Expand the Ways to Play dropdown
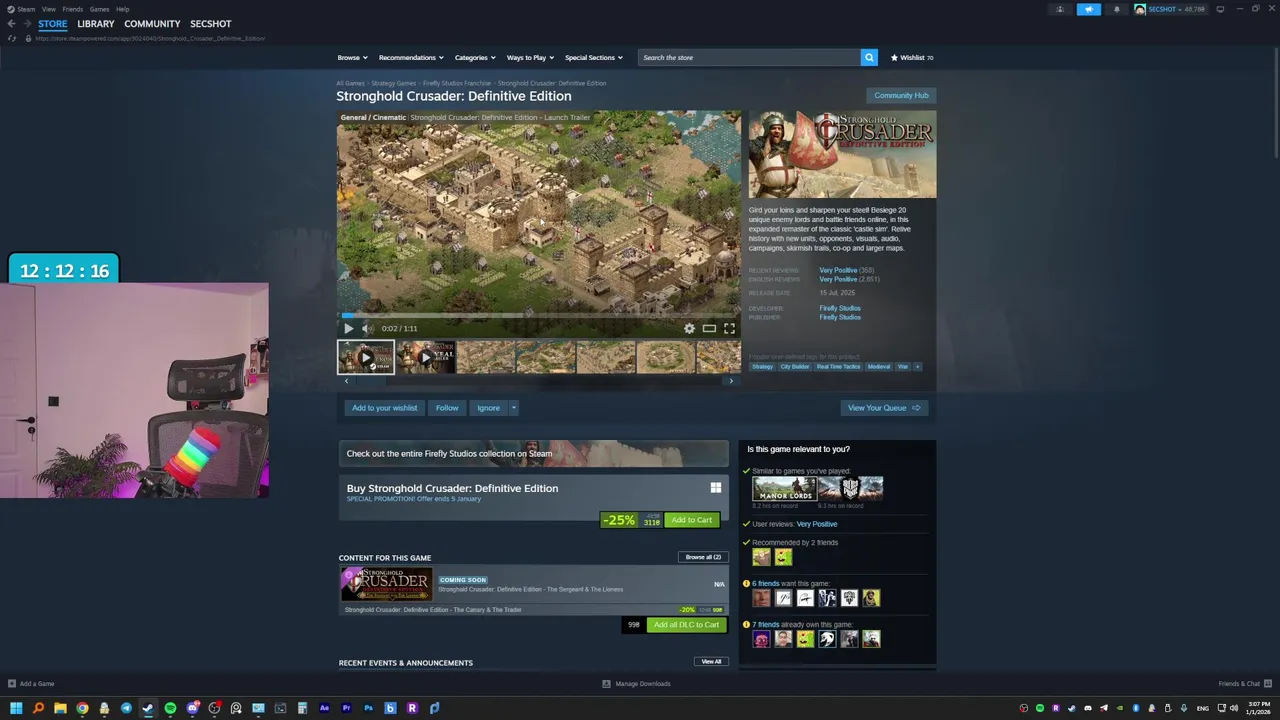The height and width of the screenshot is (720, 1280). [x=530, y=57]
